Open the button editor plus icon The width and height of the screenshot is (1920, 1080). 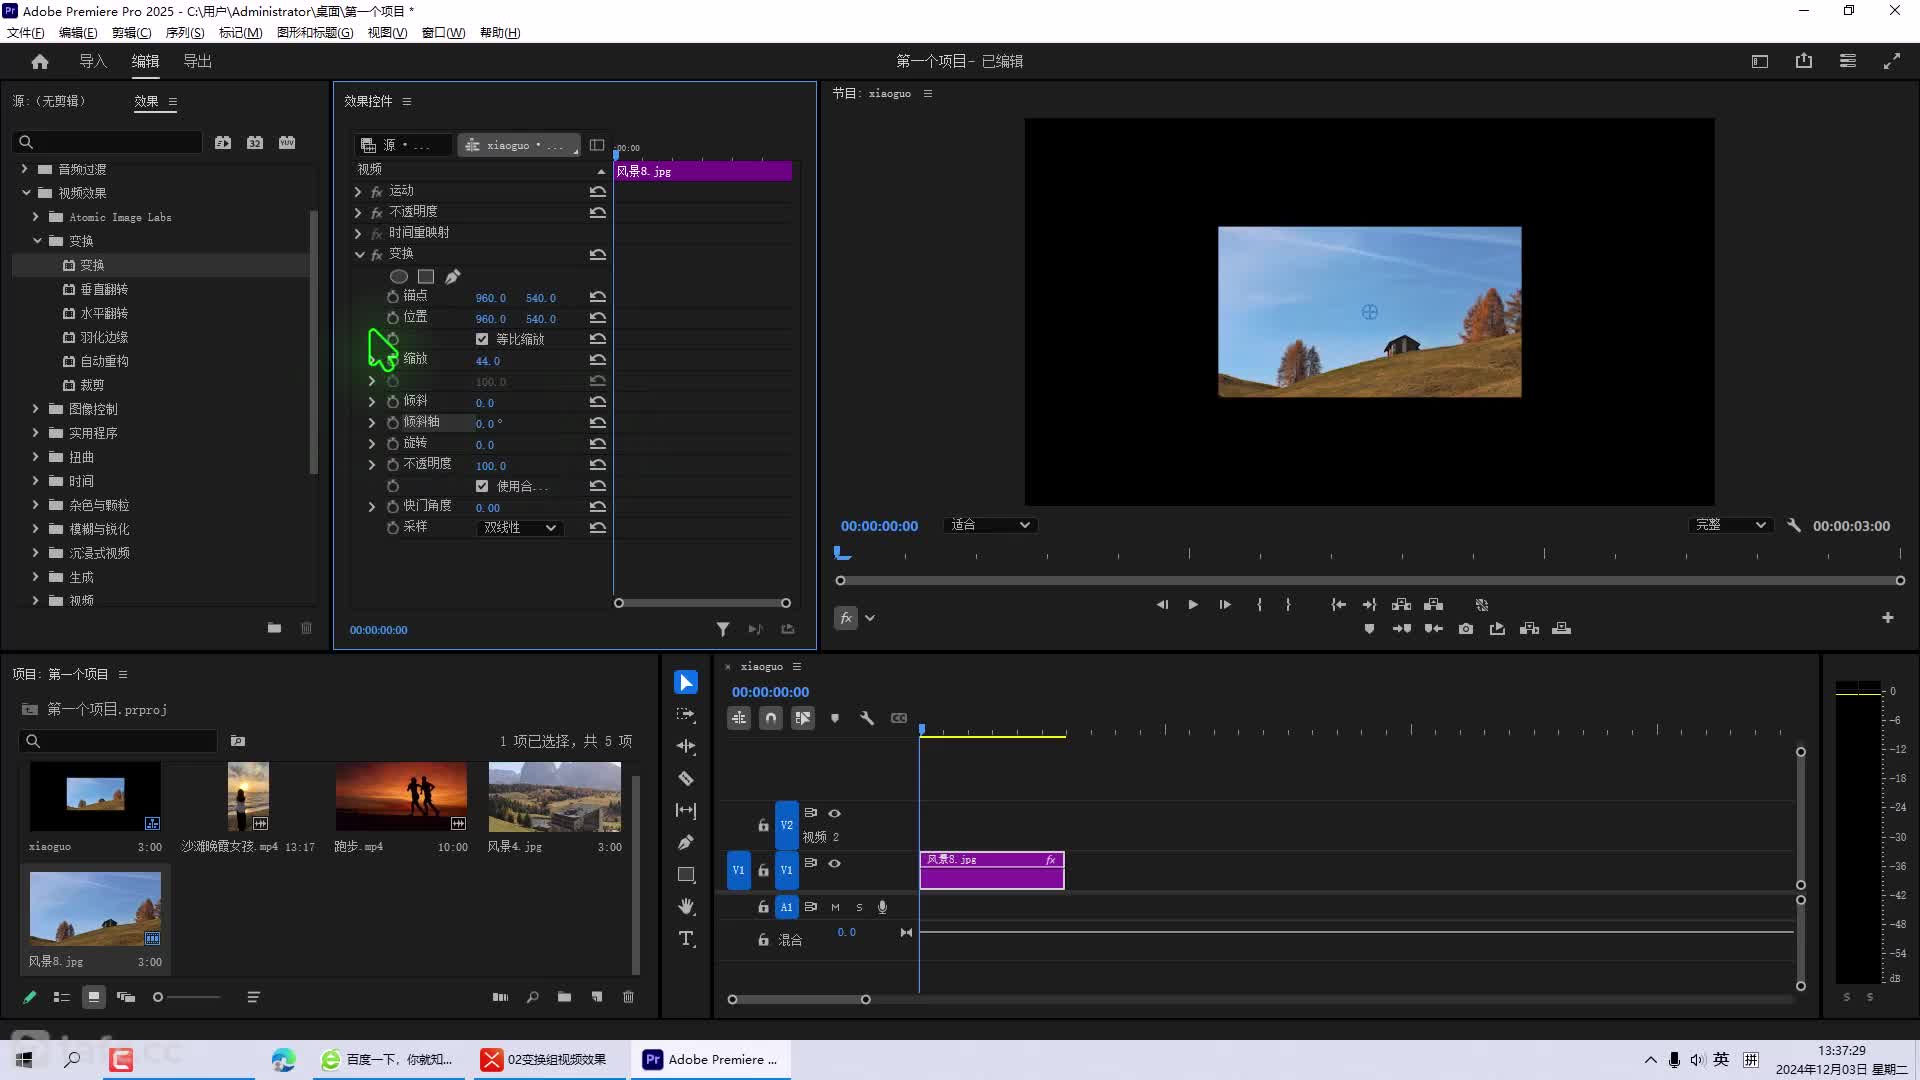1888,618
